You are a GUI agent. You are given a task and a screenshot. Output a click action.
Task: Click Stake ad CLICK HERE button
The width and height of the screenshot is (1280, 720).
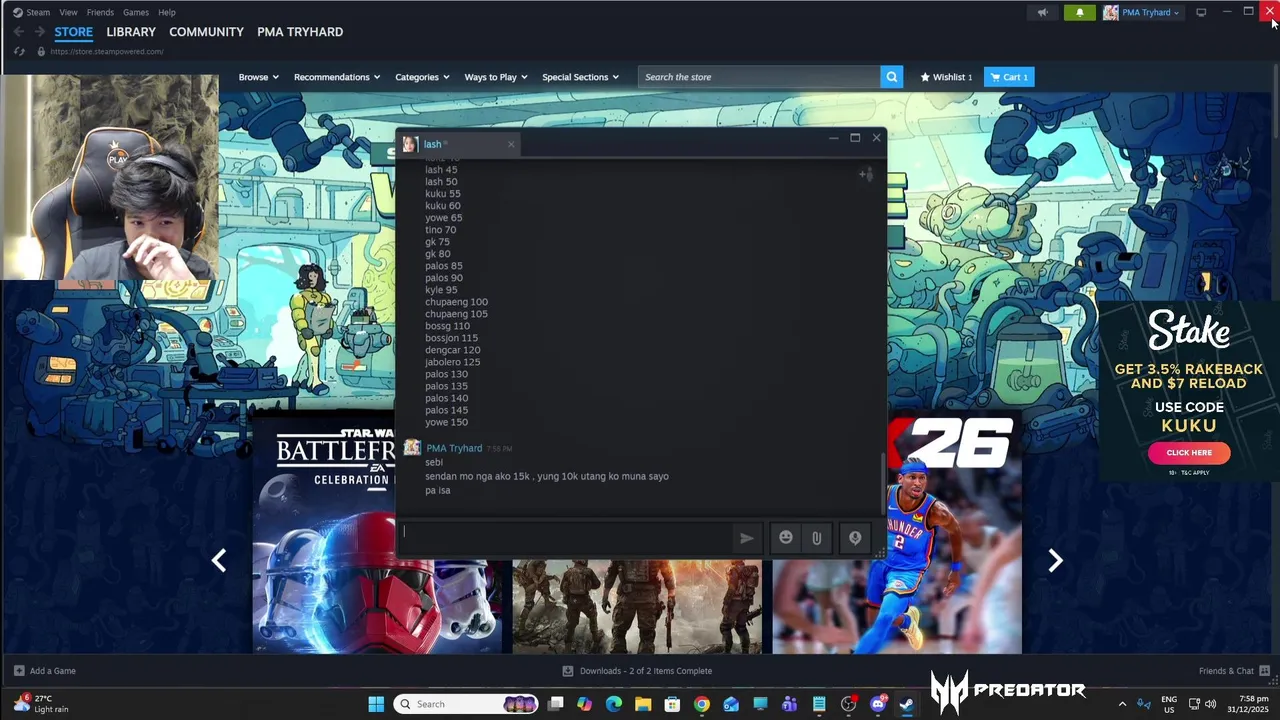coord(1188,452)
